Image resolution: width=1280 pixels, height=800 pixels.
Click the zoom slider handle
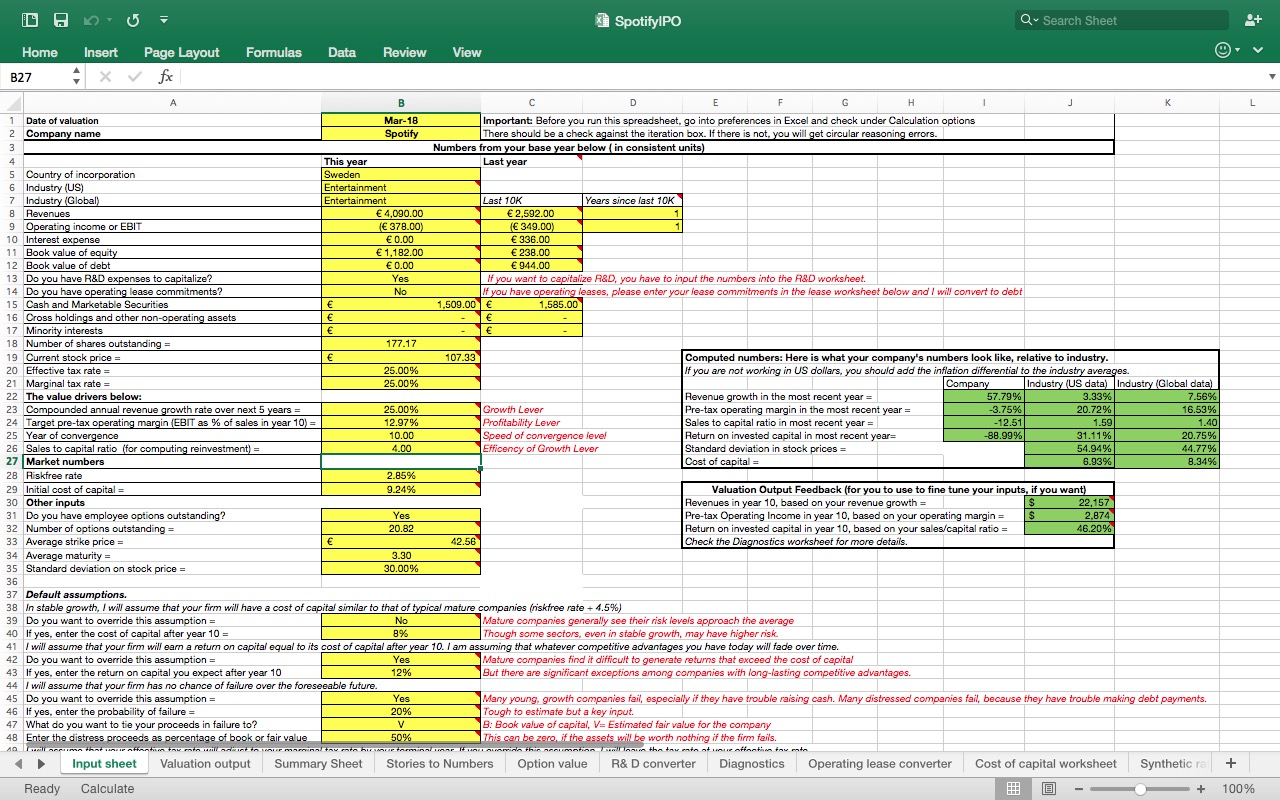tap(1141, 788)
